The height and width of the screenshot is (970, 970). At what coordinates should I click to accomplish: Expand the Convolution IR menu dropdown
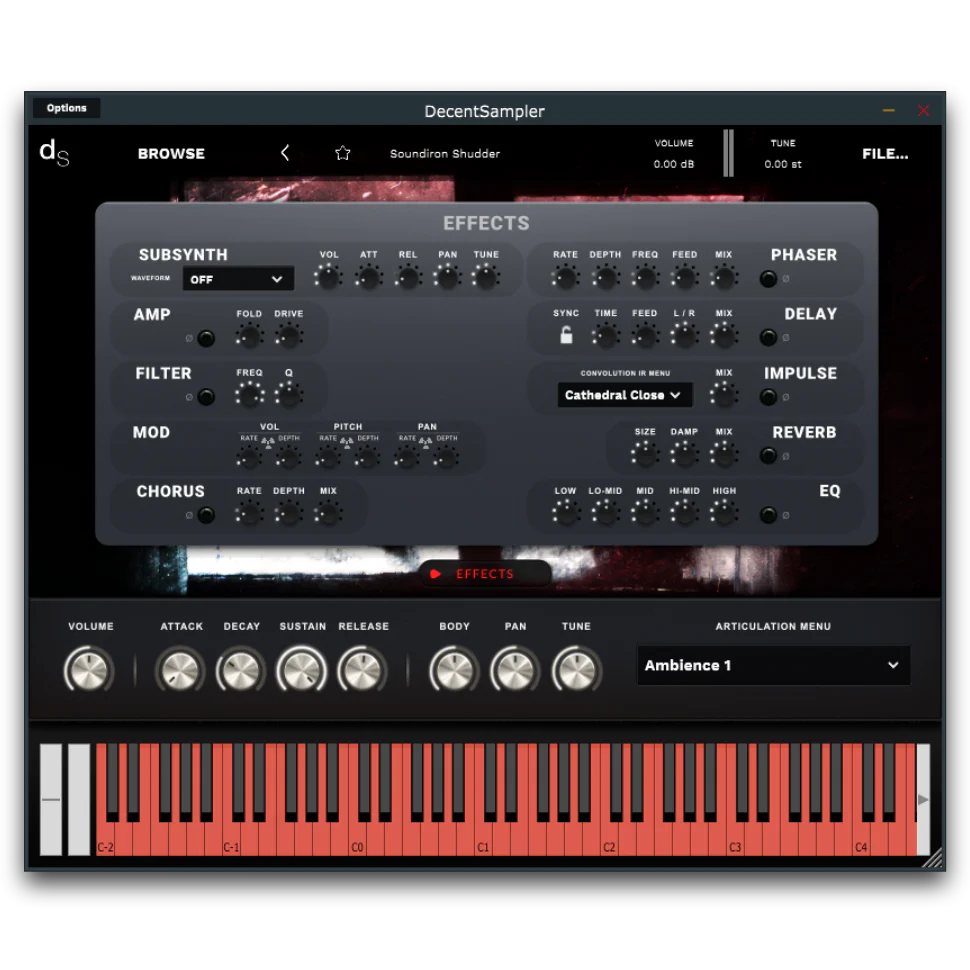(623, 395)
